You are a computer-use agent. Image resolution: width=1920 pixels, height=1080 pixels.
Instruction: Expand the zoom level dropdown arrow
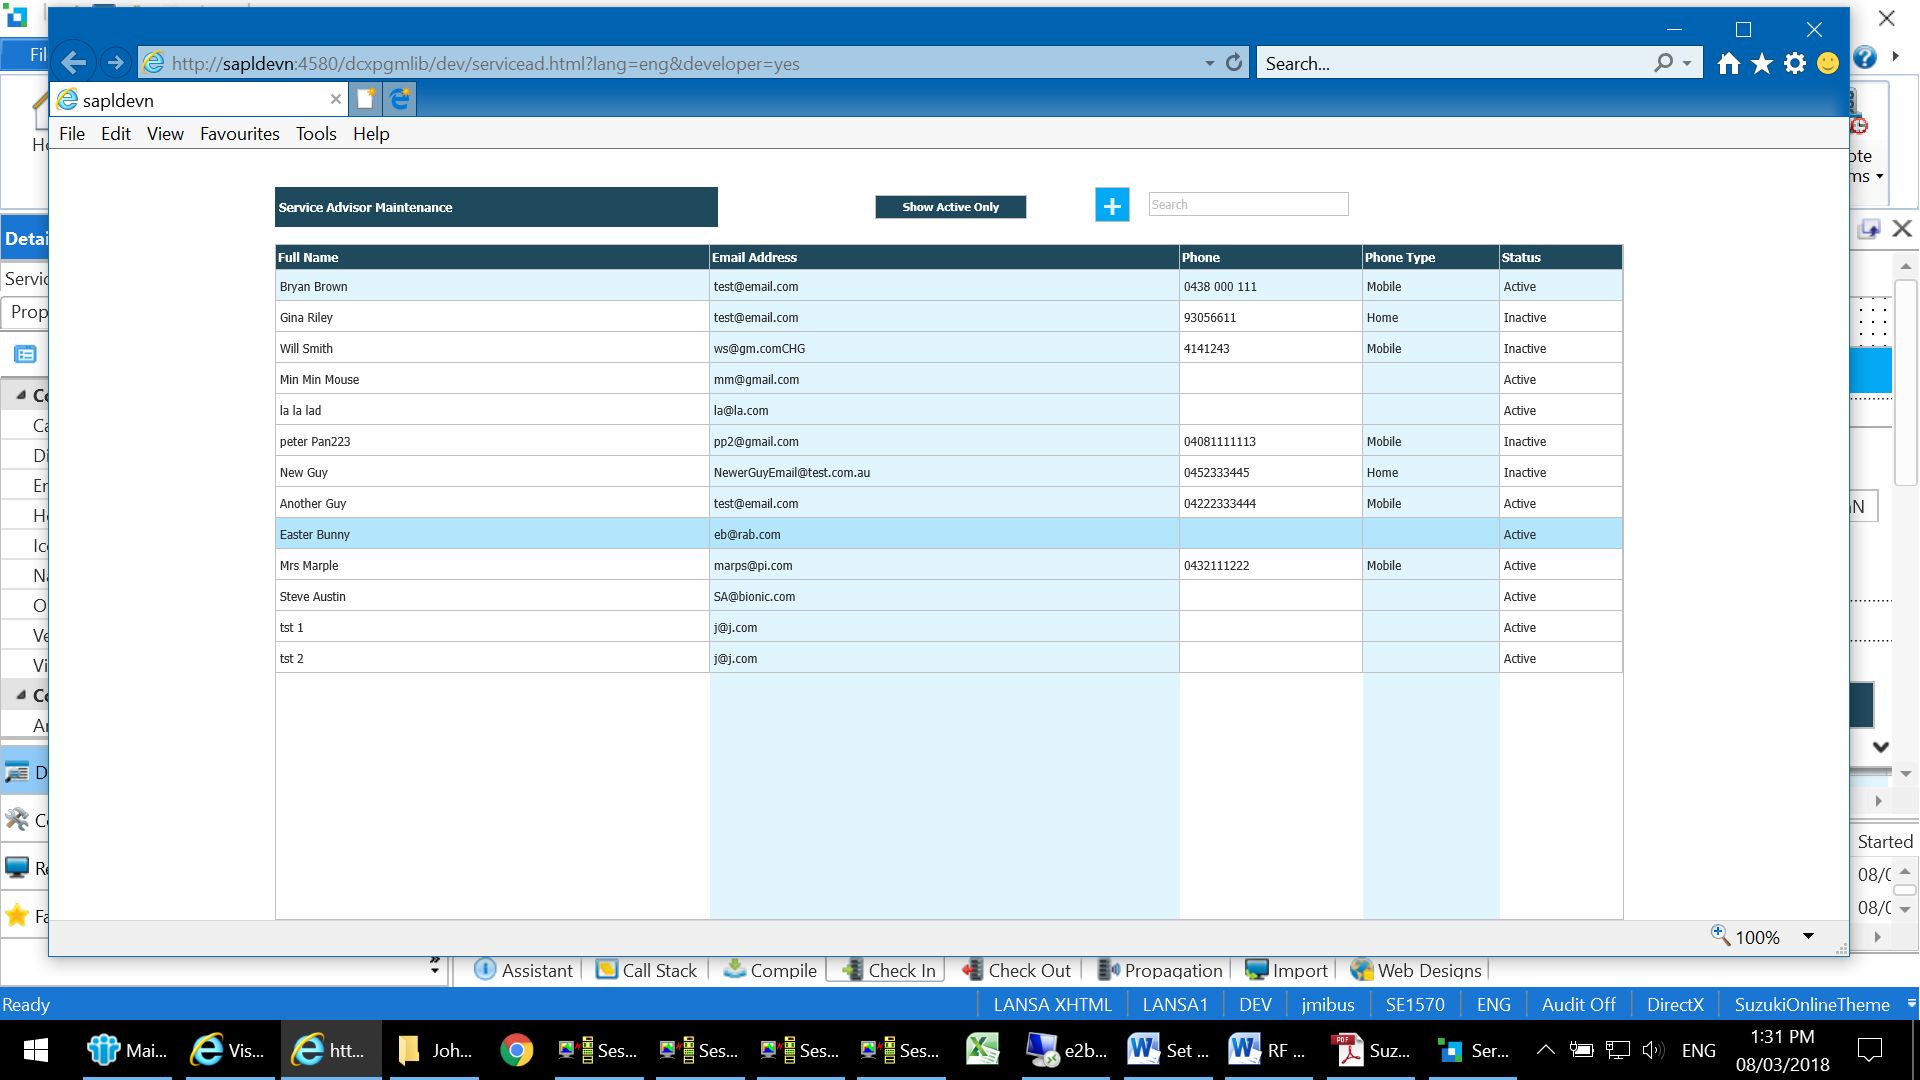pos(1808,937)
